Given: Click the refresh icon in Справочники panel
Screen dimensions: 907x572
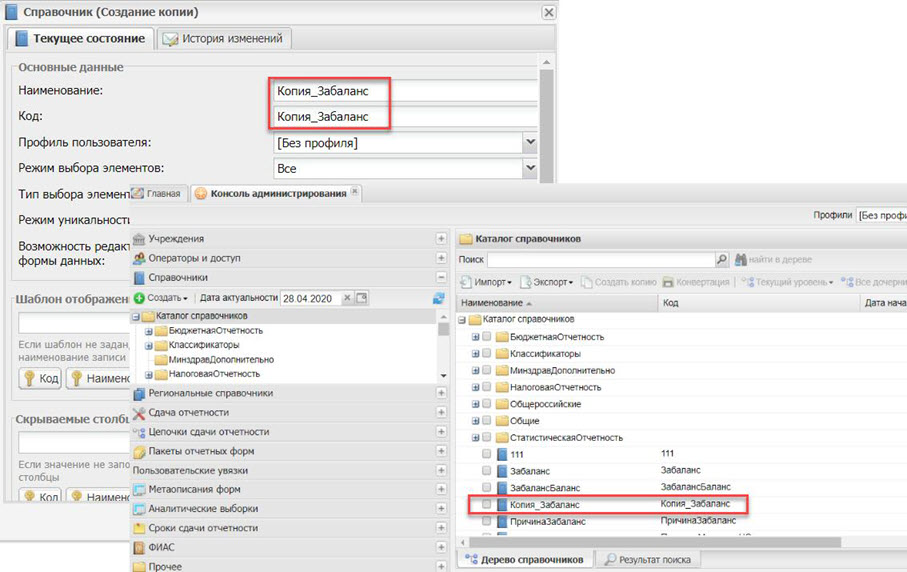Looking at the screenshot, I should 438,298.
